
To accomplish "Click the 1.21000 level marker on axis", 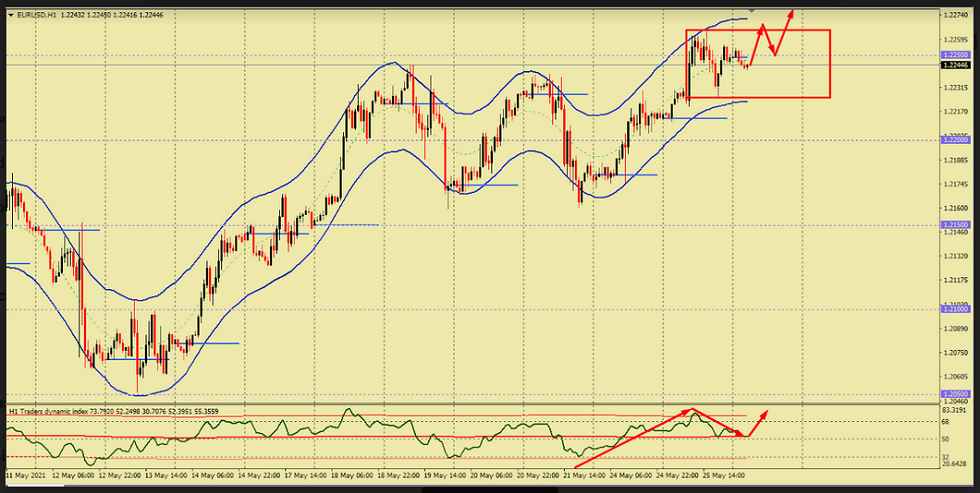I will click(x=956, y=310).
